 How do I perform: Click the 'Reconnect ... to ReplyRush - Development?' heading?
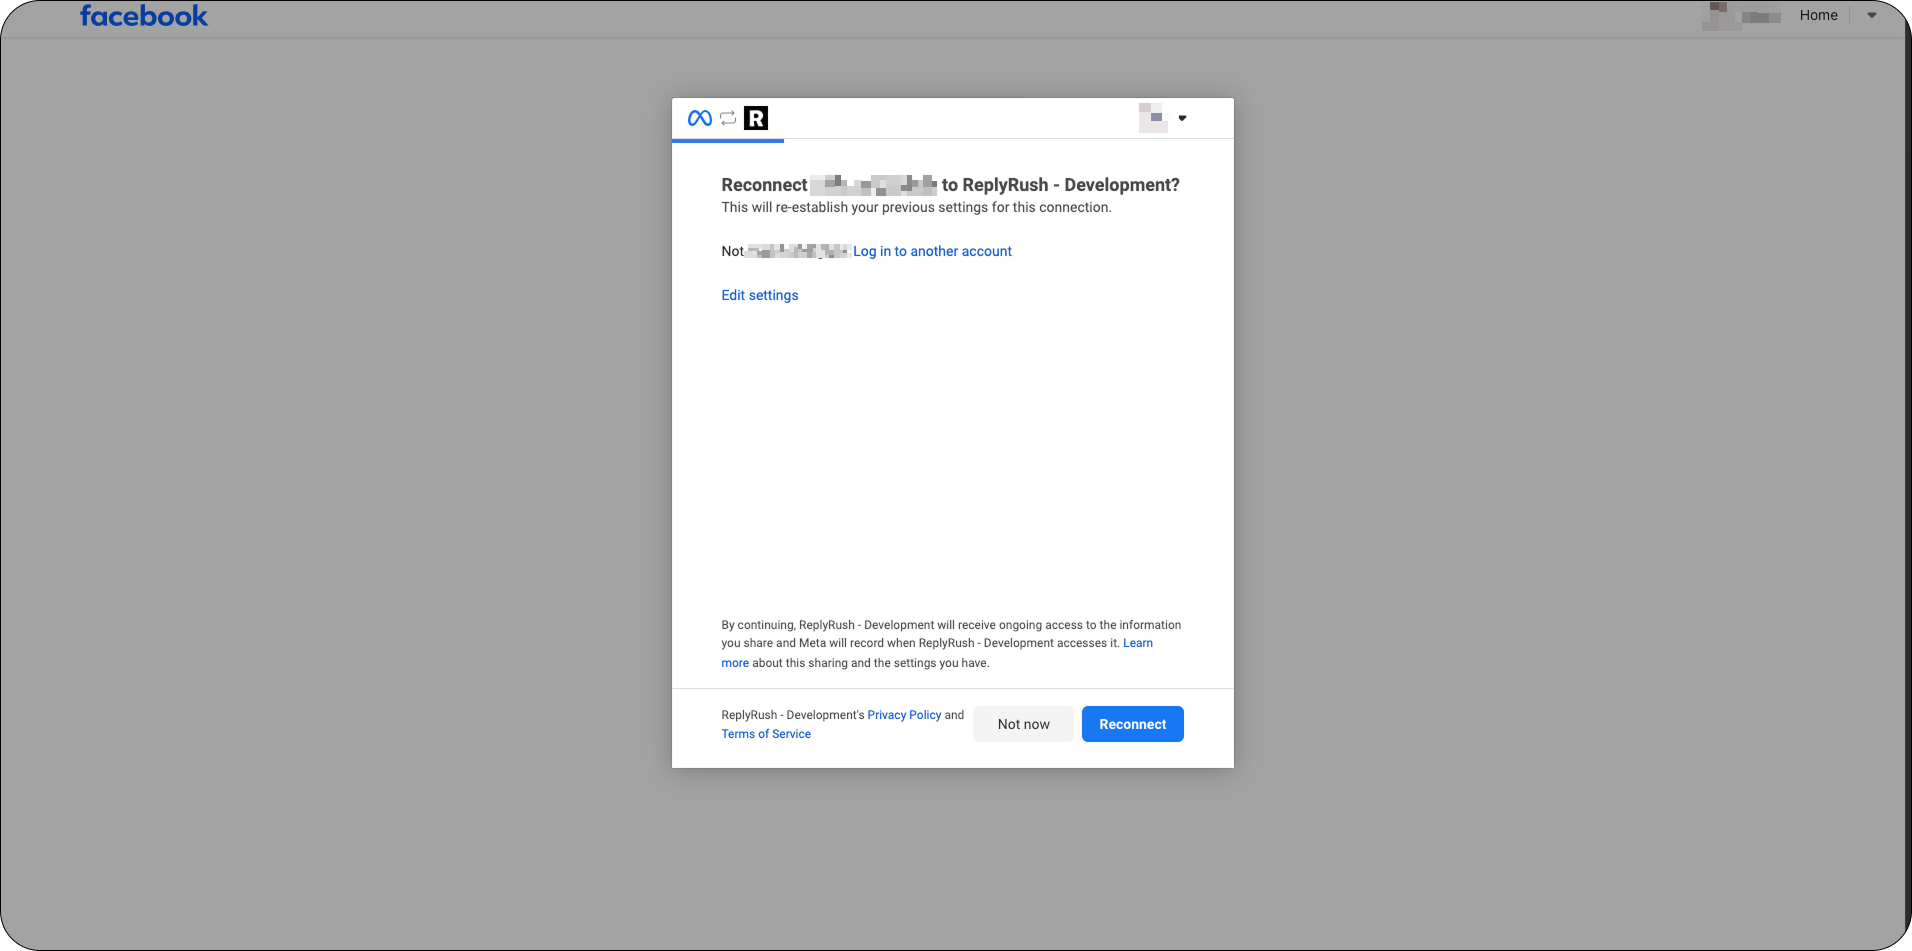click(x=950, y=185)
